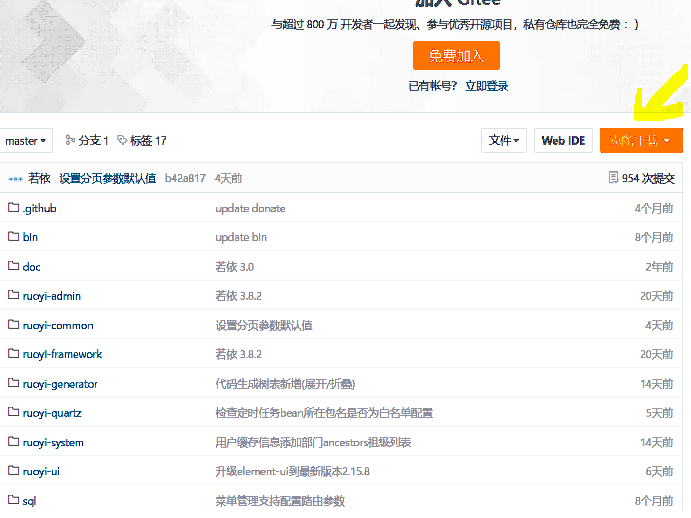Open the ruoyi-ui folder
Viewport: 691px width, 518px height.
pos(41,471)
